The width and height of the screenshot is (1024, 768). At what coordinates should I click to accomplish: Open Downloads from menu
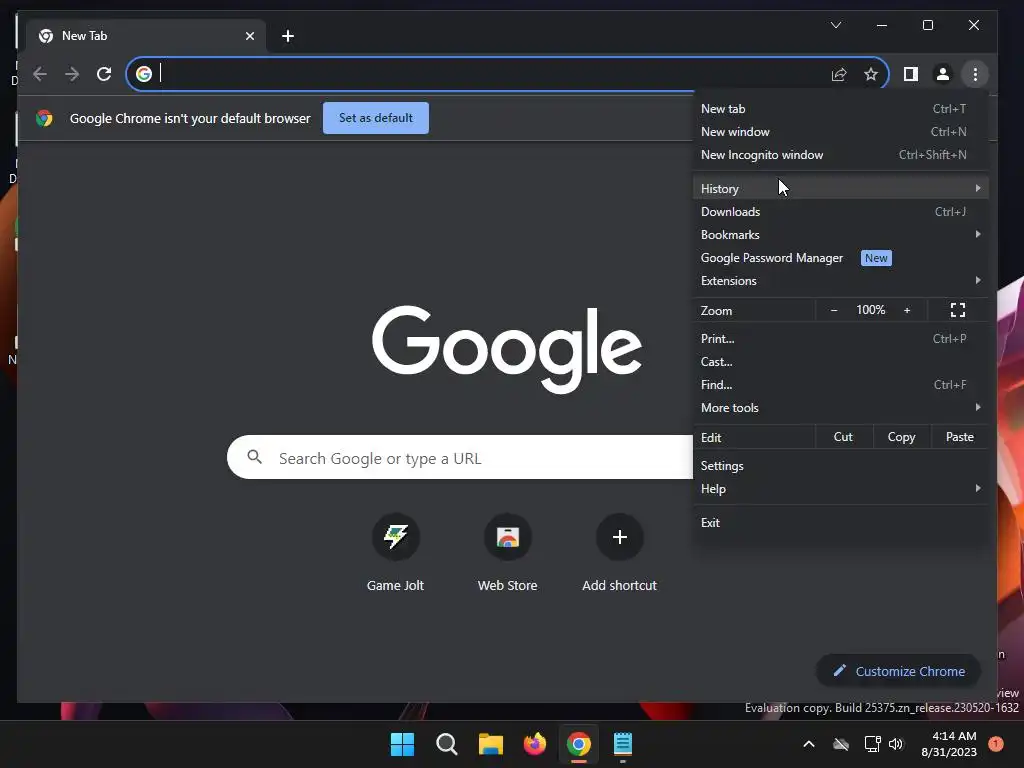pyautogui.click(x=841, y=212)
